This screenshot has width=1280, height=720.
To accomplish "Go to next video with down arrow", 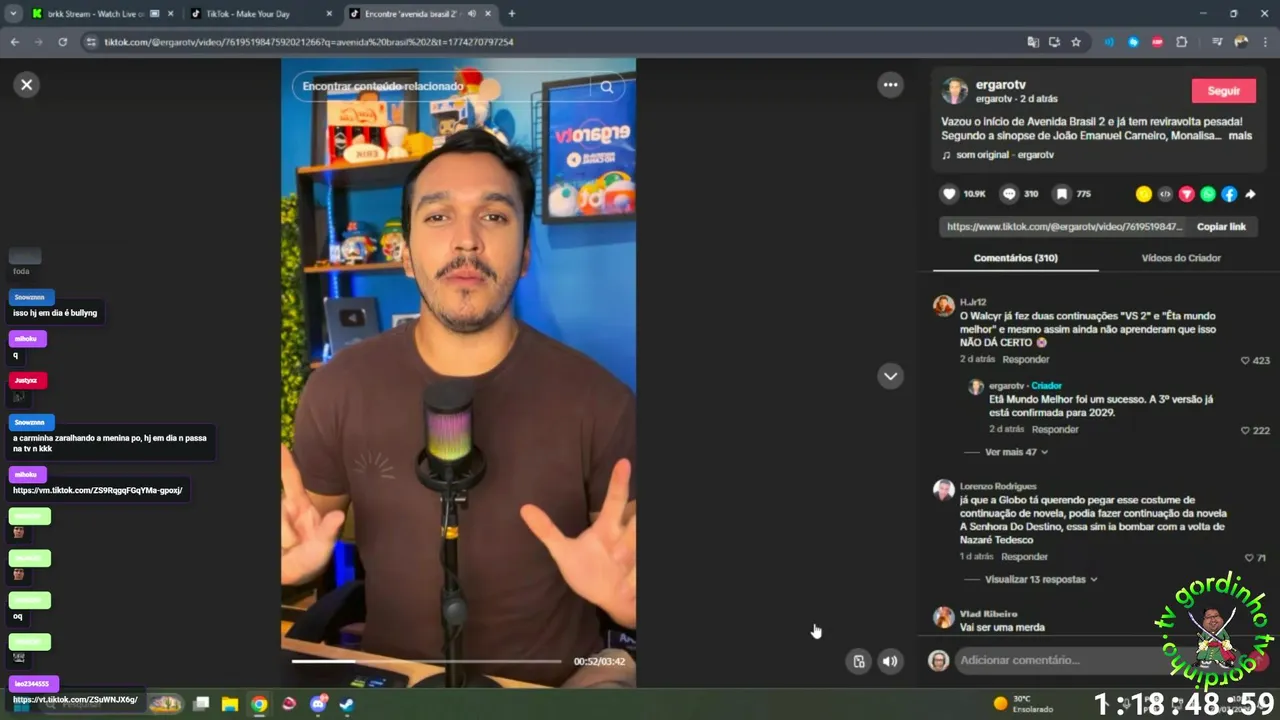I will pyautogui.click(x=890, y=376).
